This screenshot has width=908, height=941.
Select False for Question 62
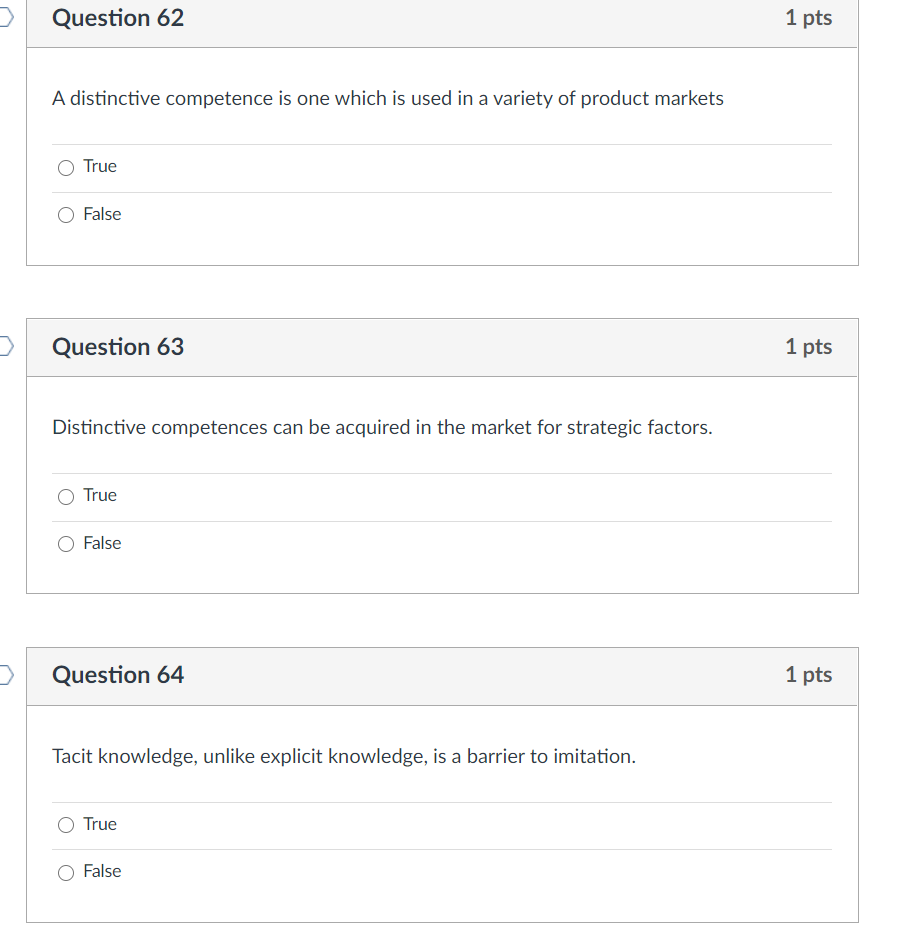[64, 214]
